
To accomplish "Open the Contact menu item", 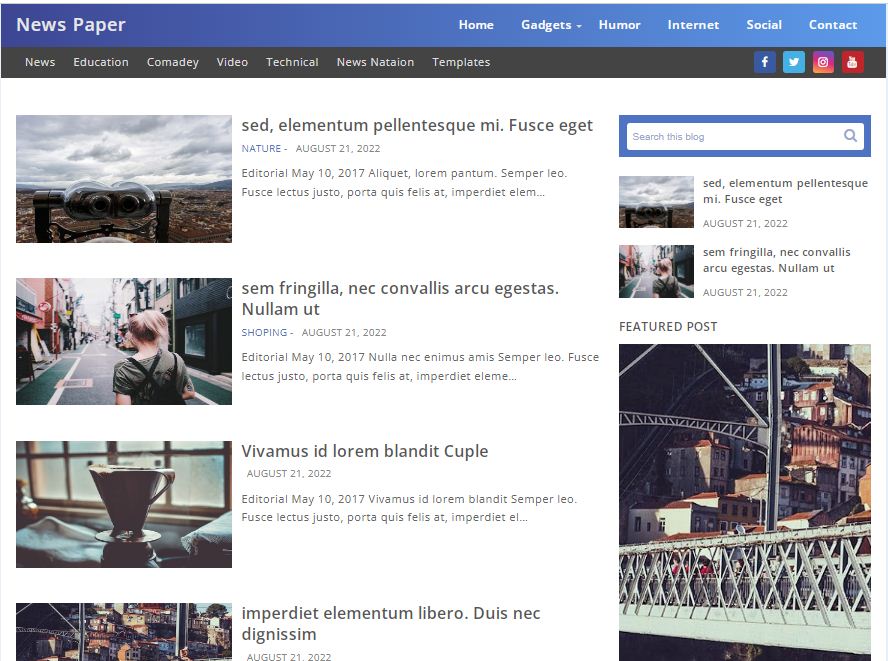I will tap(832, 25).
